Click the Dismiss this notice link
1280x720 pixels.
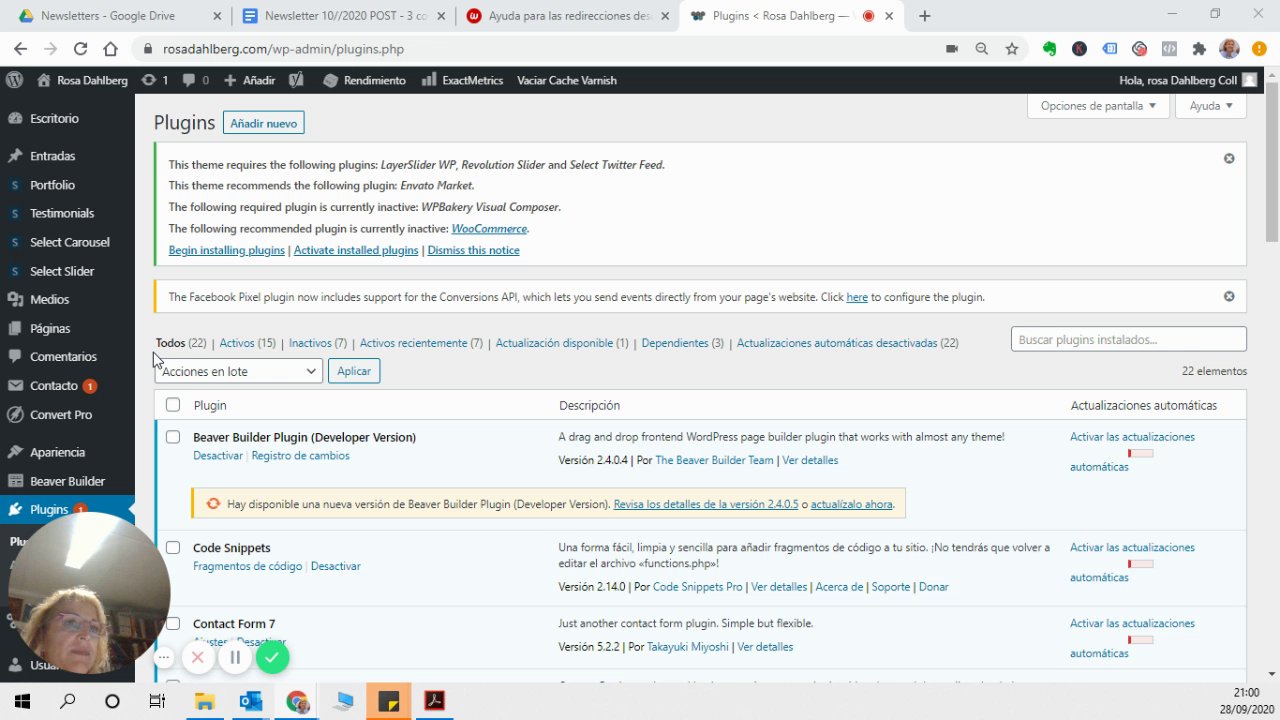[473, 250]
